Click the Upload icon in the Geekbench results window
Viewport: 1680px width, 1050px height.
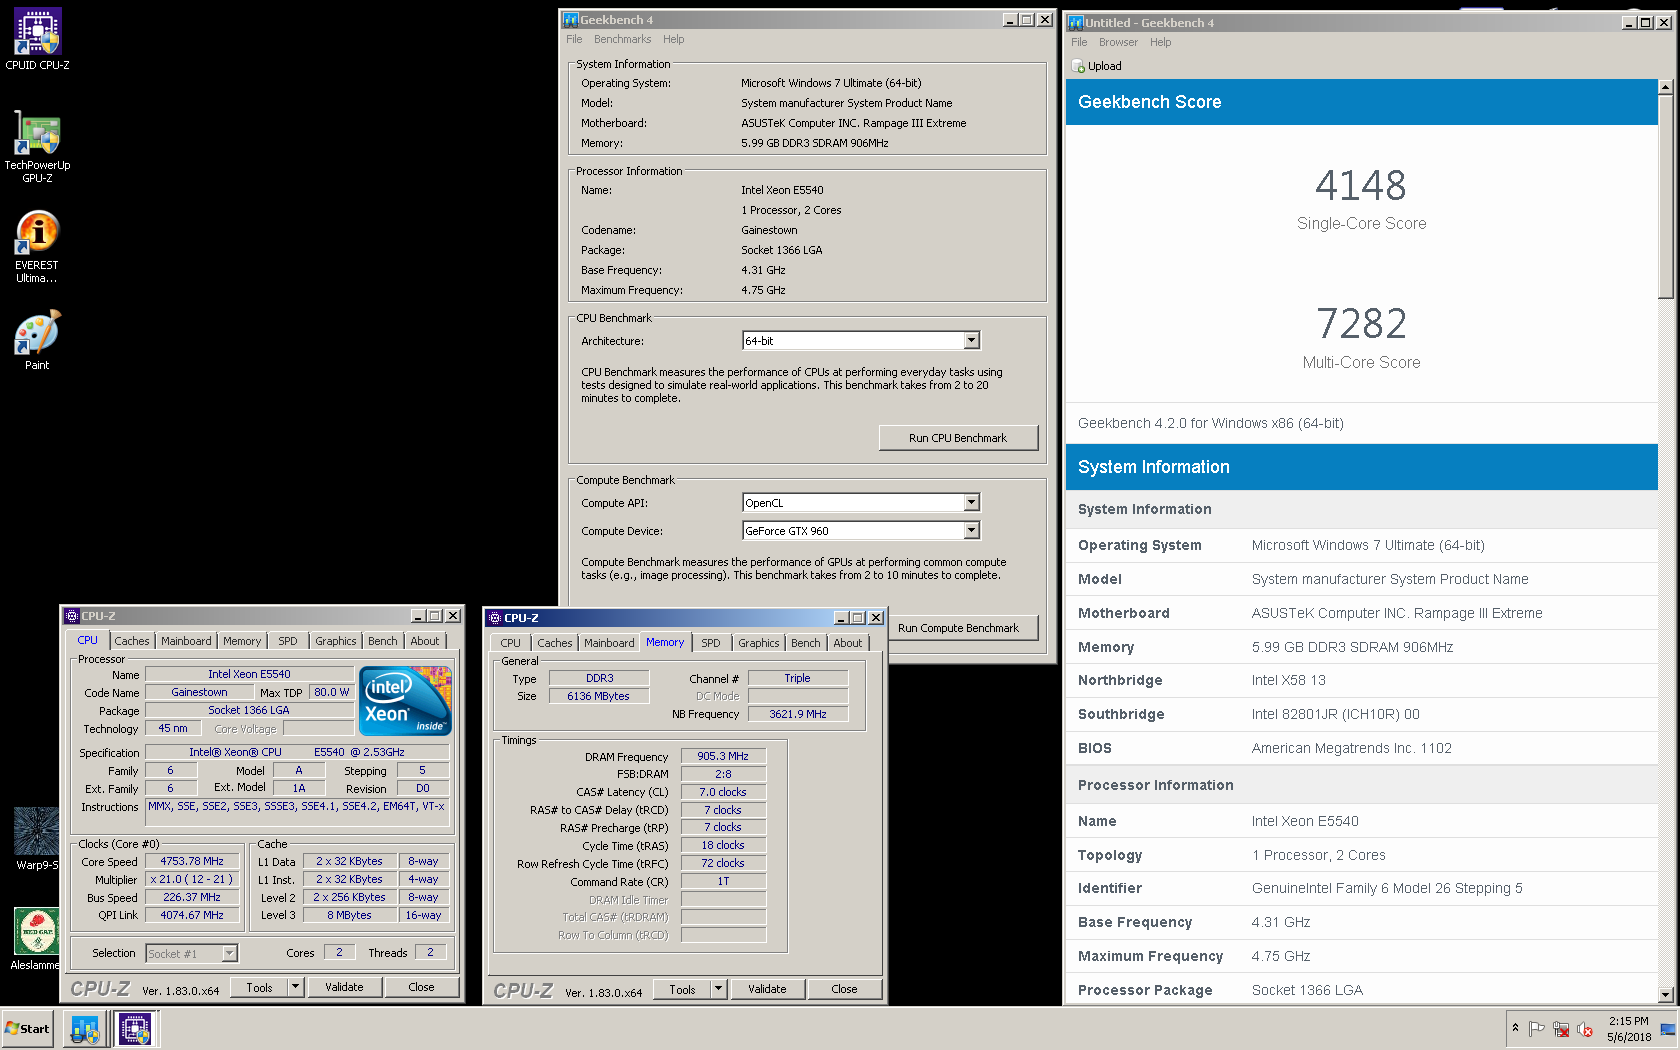point(1078,66)
